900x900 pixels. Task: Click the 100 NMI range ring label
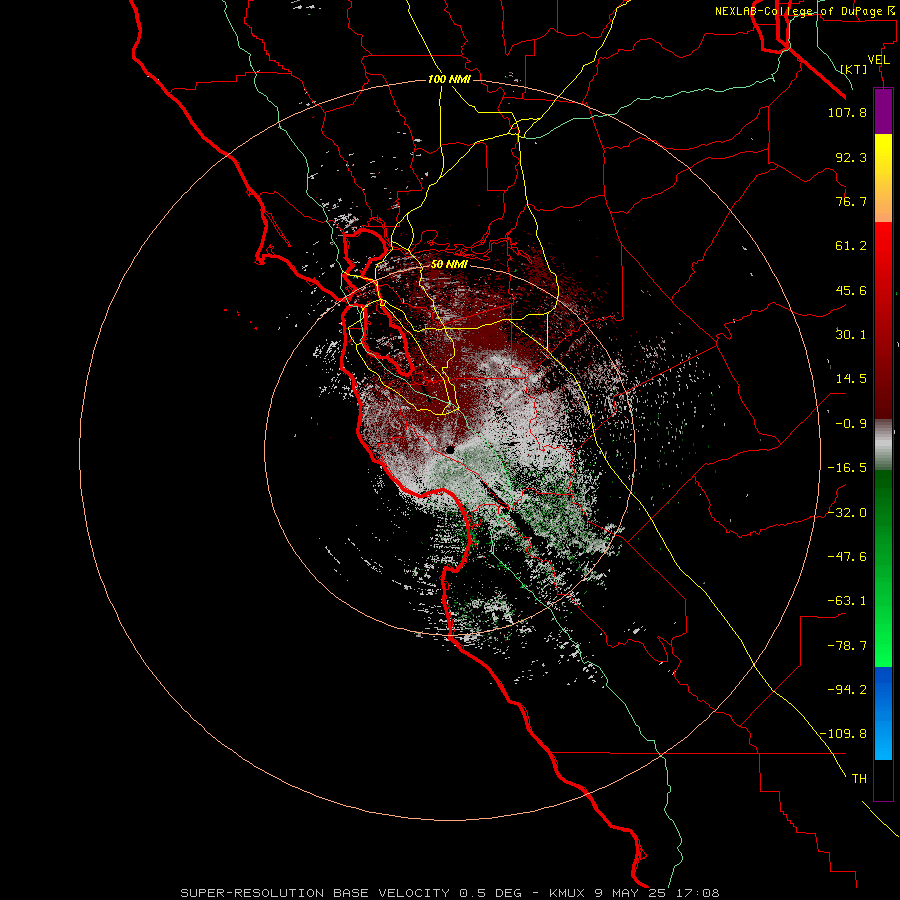click(x=449, y=79)
